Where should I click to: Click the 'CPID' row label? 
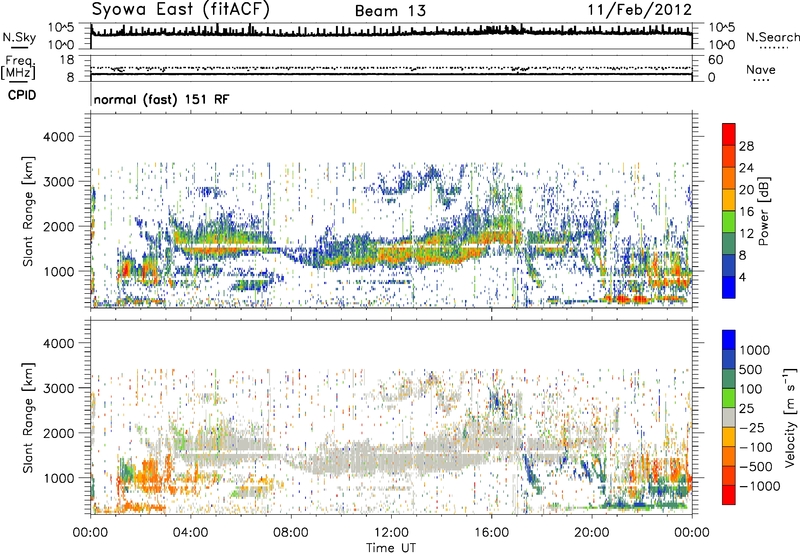point(22,95)
